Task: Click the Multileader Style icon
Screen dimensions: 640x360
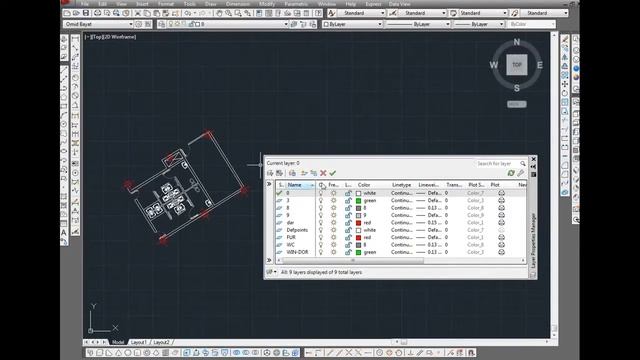Action: pyautogui.click(x=514, y=13)
